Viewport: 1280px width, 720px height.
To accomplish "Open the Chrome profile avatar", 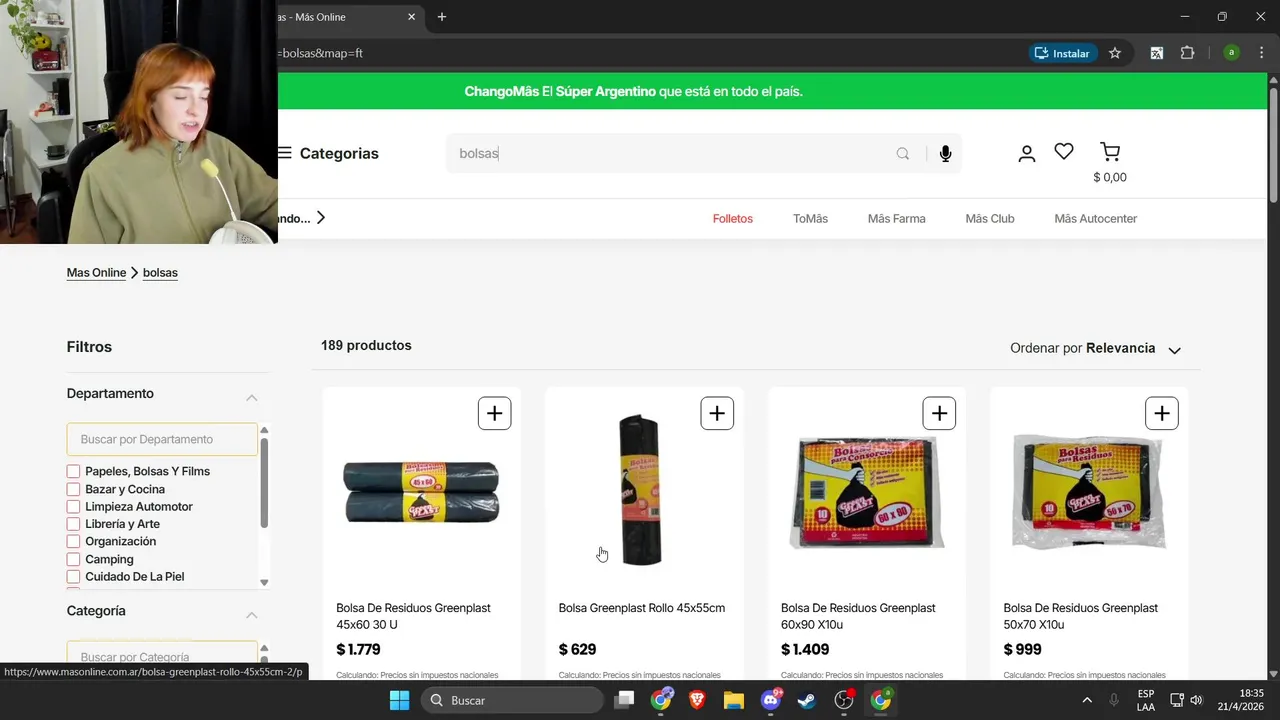I will [1232, 53].
